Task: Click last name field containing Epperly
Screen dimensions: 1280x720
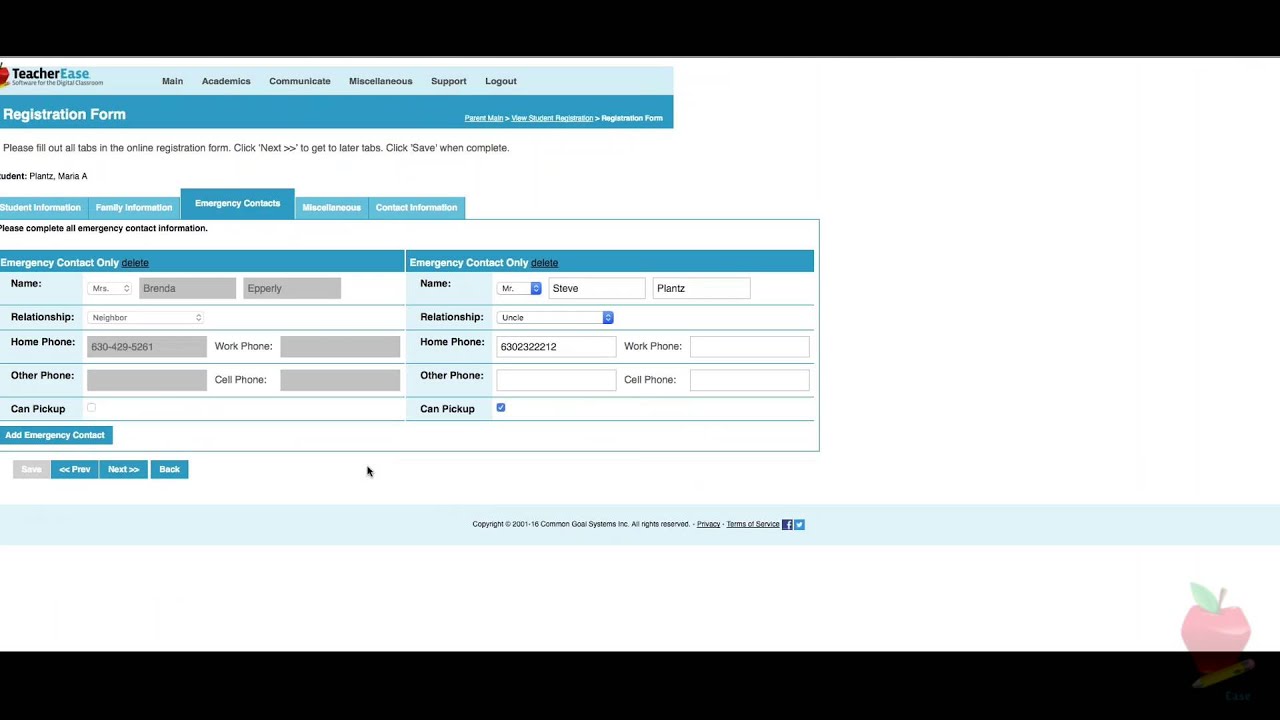Action: [x=292, y=288]
